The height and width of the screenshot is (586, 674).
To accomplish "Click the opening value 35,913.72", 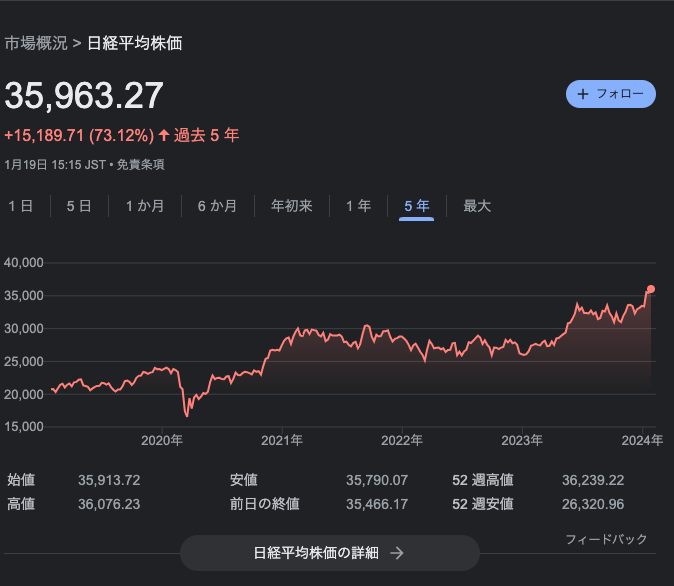I will point(109,480).
